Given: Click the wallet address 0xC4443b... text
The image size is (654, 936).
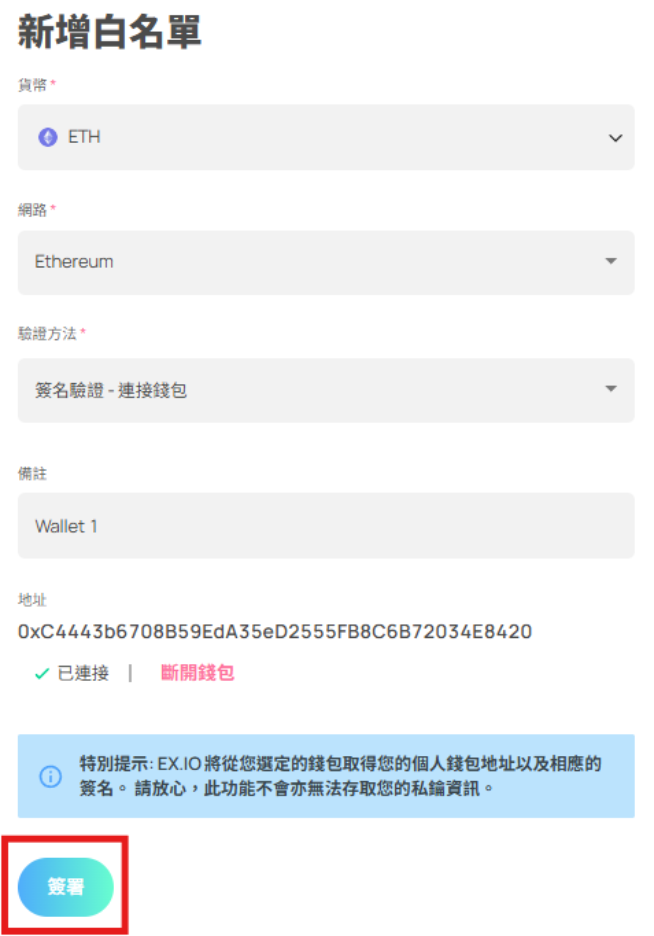Looking at the screenshot, I should tap(275, 632).
